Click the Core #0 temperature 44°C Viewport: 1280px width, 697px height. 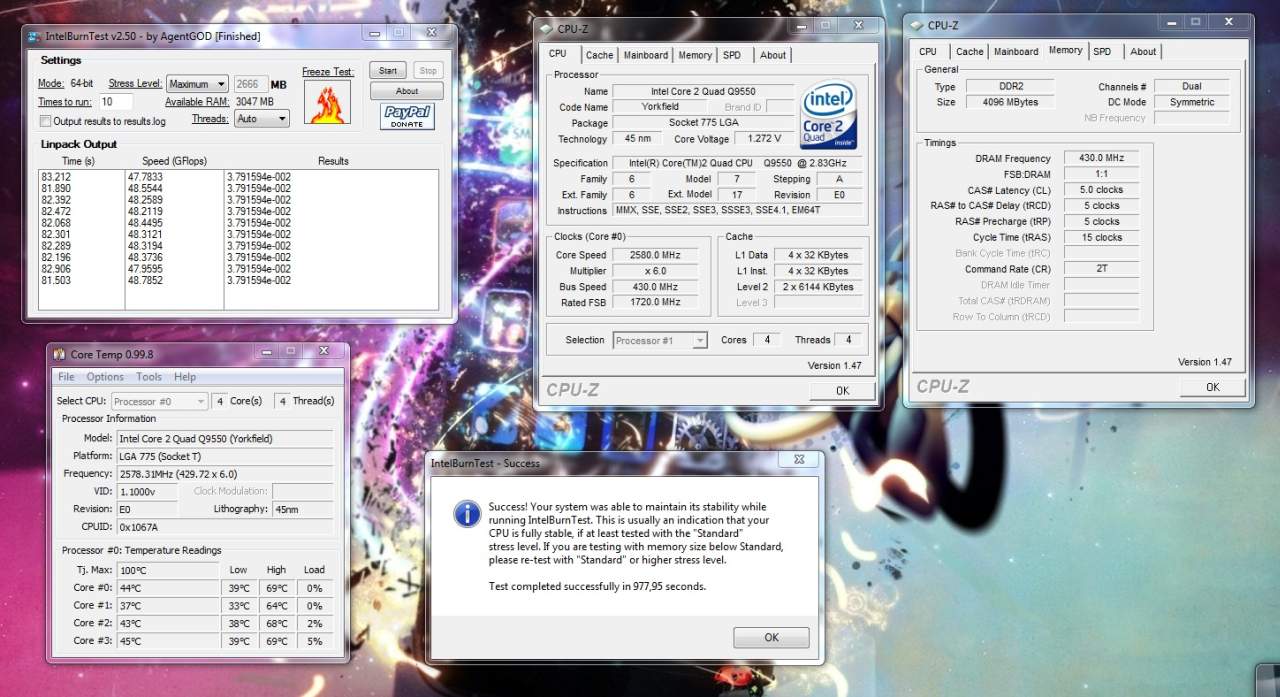(x=168, y=588)
